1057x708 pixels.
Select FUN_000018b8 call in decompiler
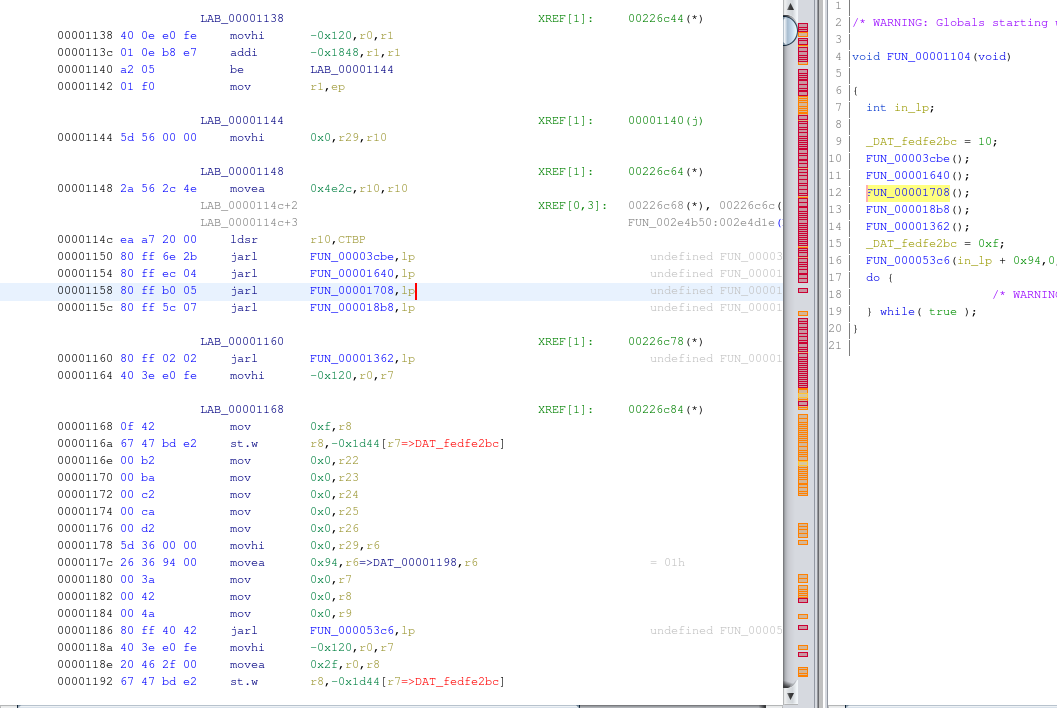coord(907,209)
